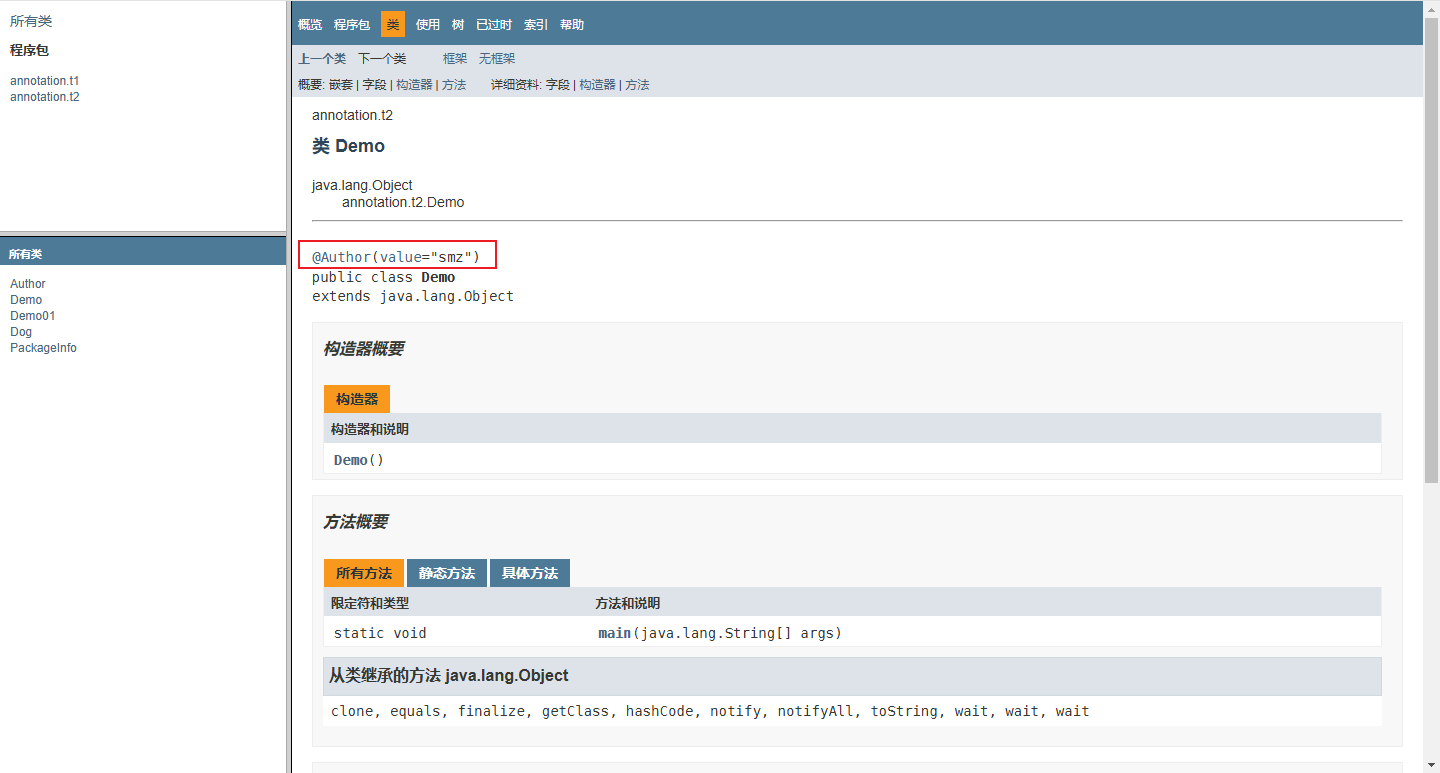Click the 方法概要 heading
The height and width of the screenshot is (773, 1440).
pos(355,522)
